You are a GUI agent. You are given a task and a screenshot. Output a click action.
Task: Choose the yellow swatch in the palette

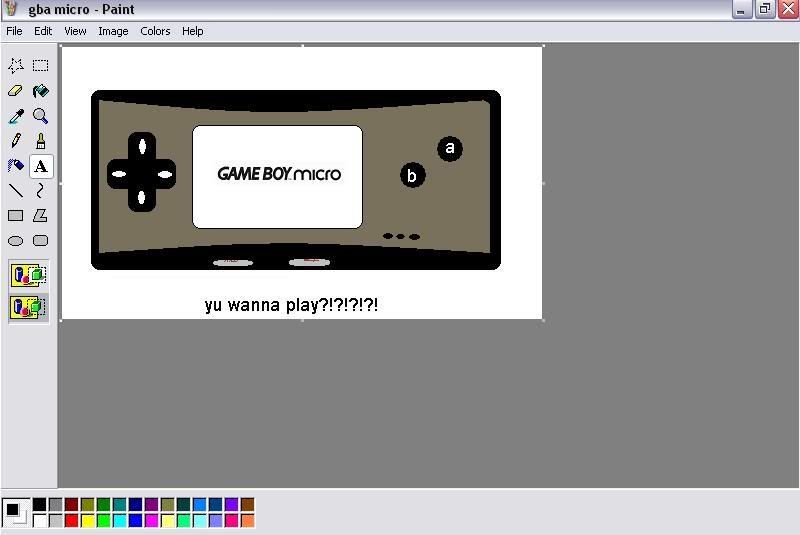[x=87, y=520]
